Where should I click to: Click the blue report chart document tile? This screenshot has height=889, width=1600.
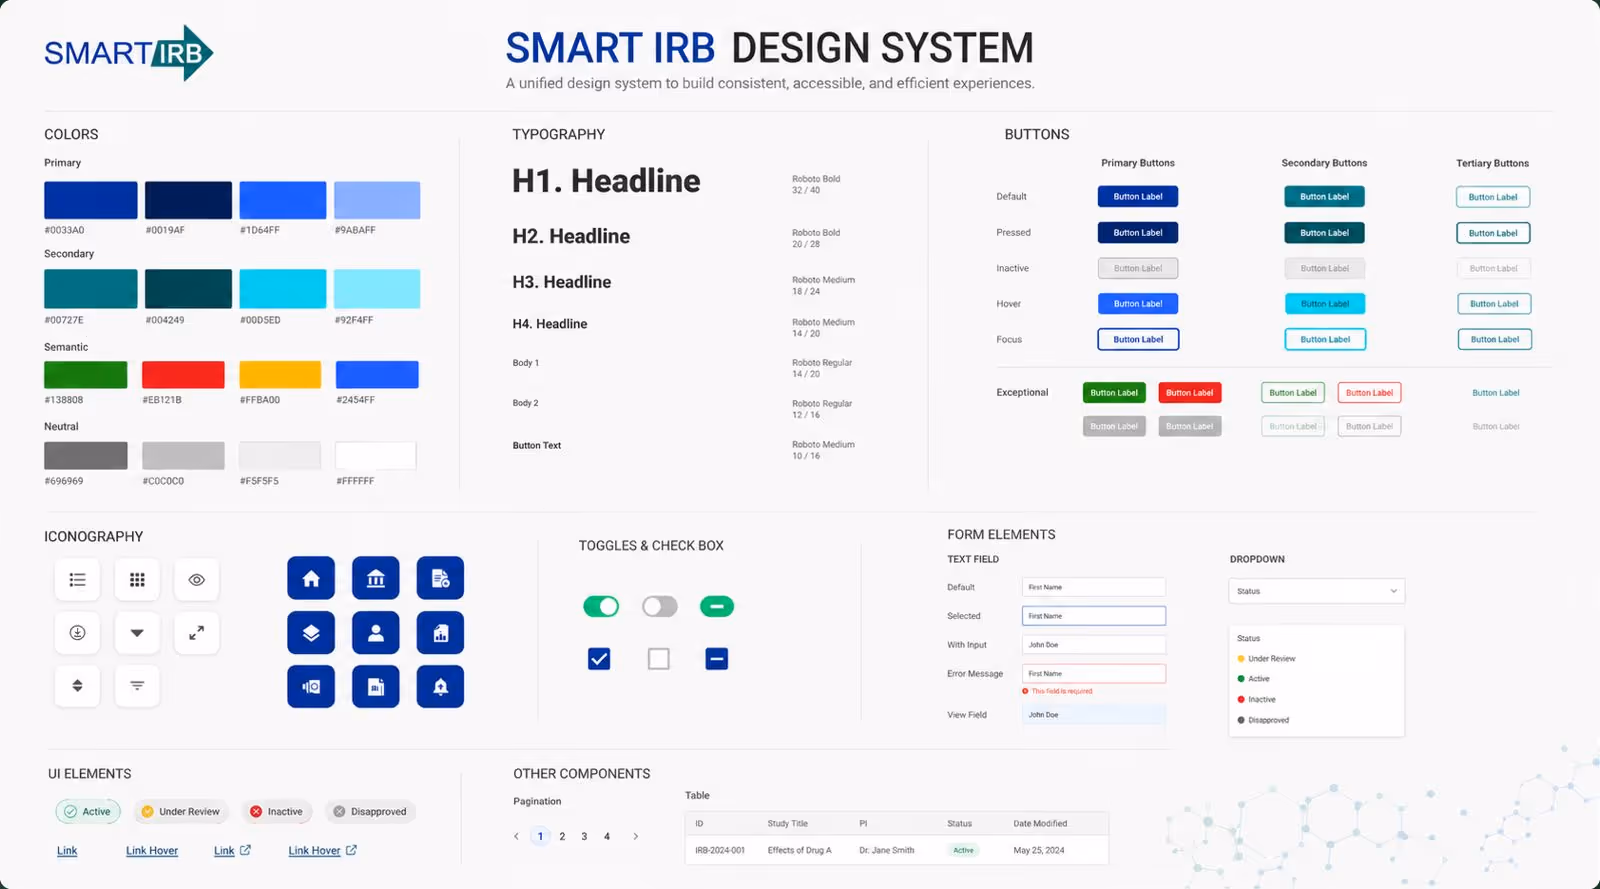click(x=441, y=633)
